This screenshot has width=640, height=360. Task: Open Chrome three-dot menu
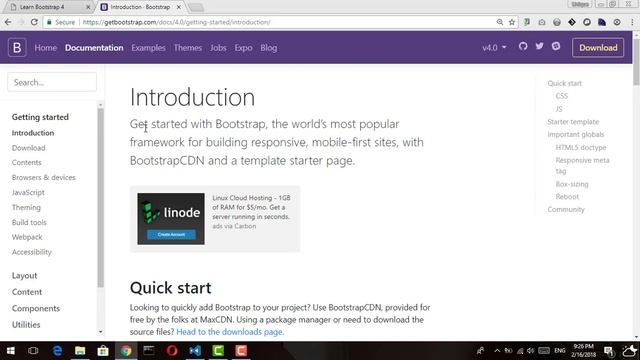[x=632, y=22]
